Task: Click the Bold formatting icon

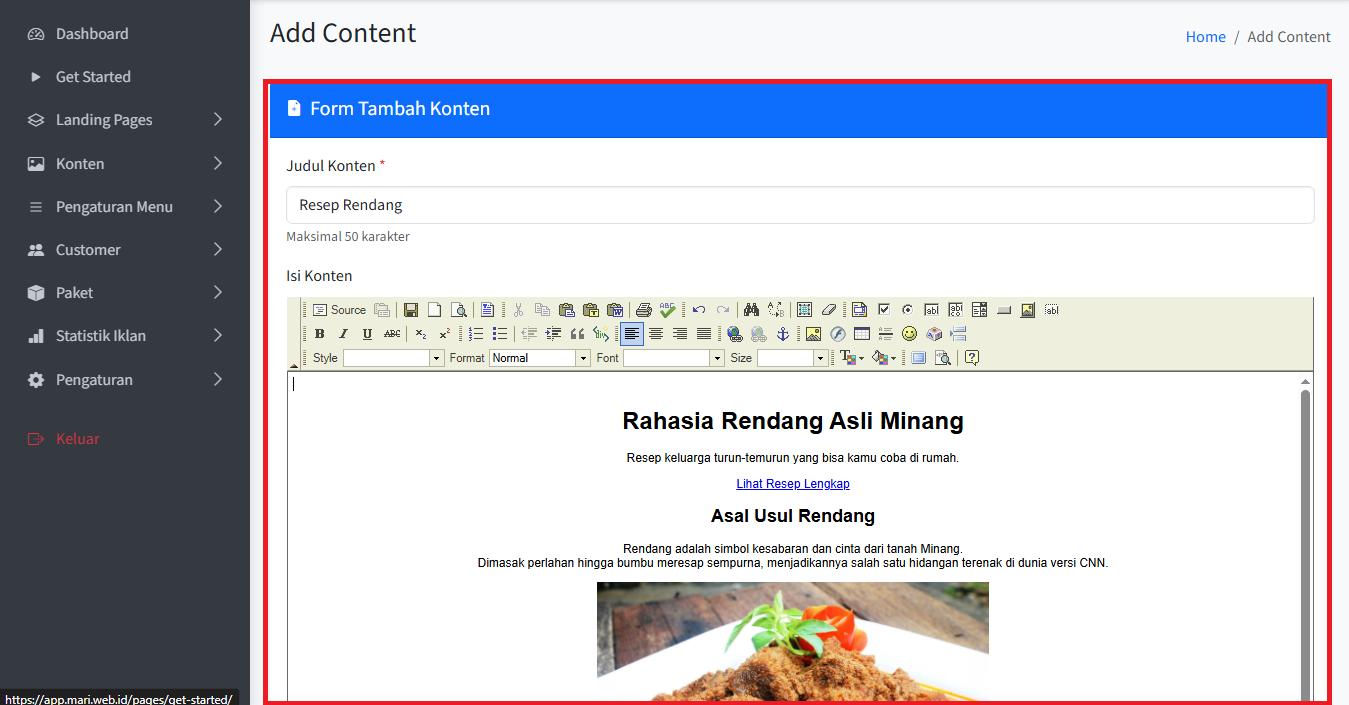Action: [320, 334]
